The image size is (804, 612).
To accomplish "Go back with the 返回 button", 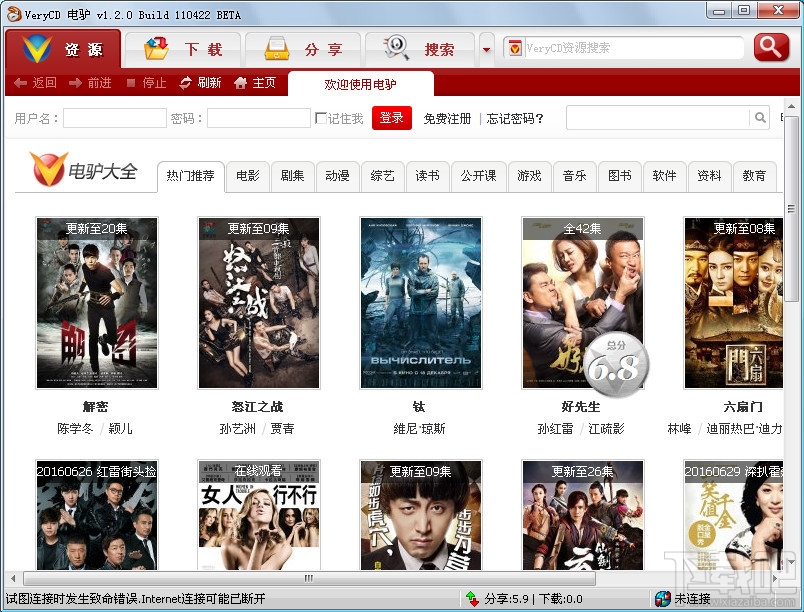I will (35, 83).
